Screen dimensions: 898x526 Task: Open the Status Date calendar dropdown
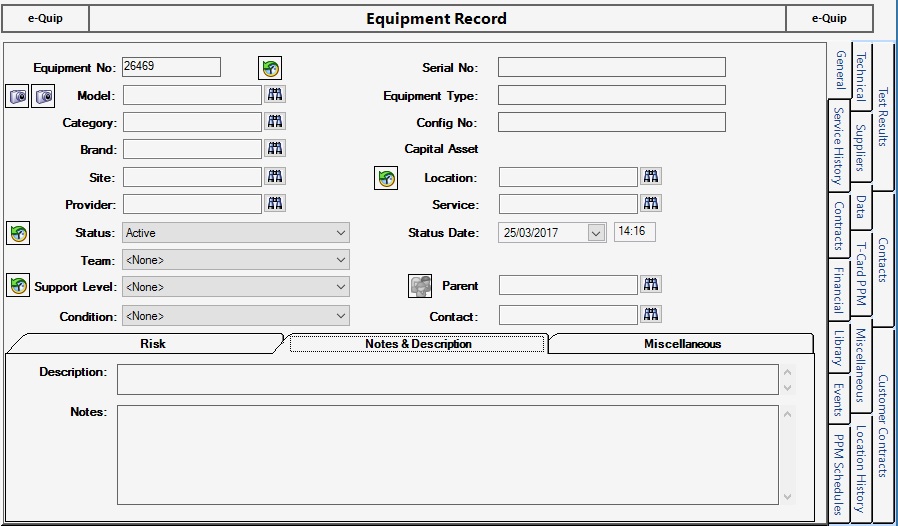pos(596,233)
